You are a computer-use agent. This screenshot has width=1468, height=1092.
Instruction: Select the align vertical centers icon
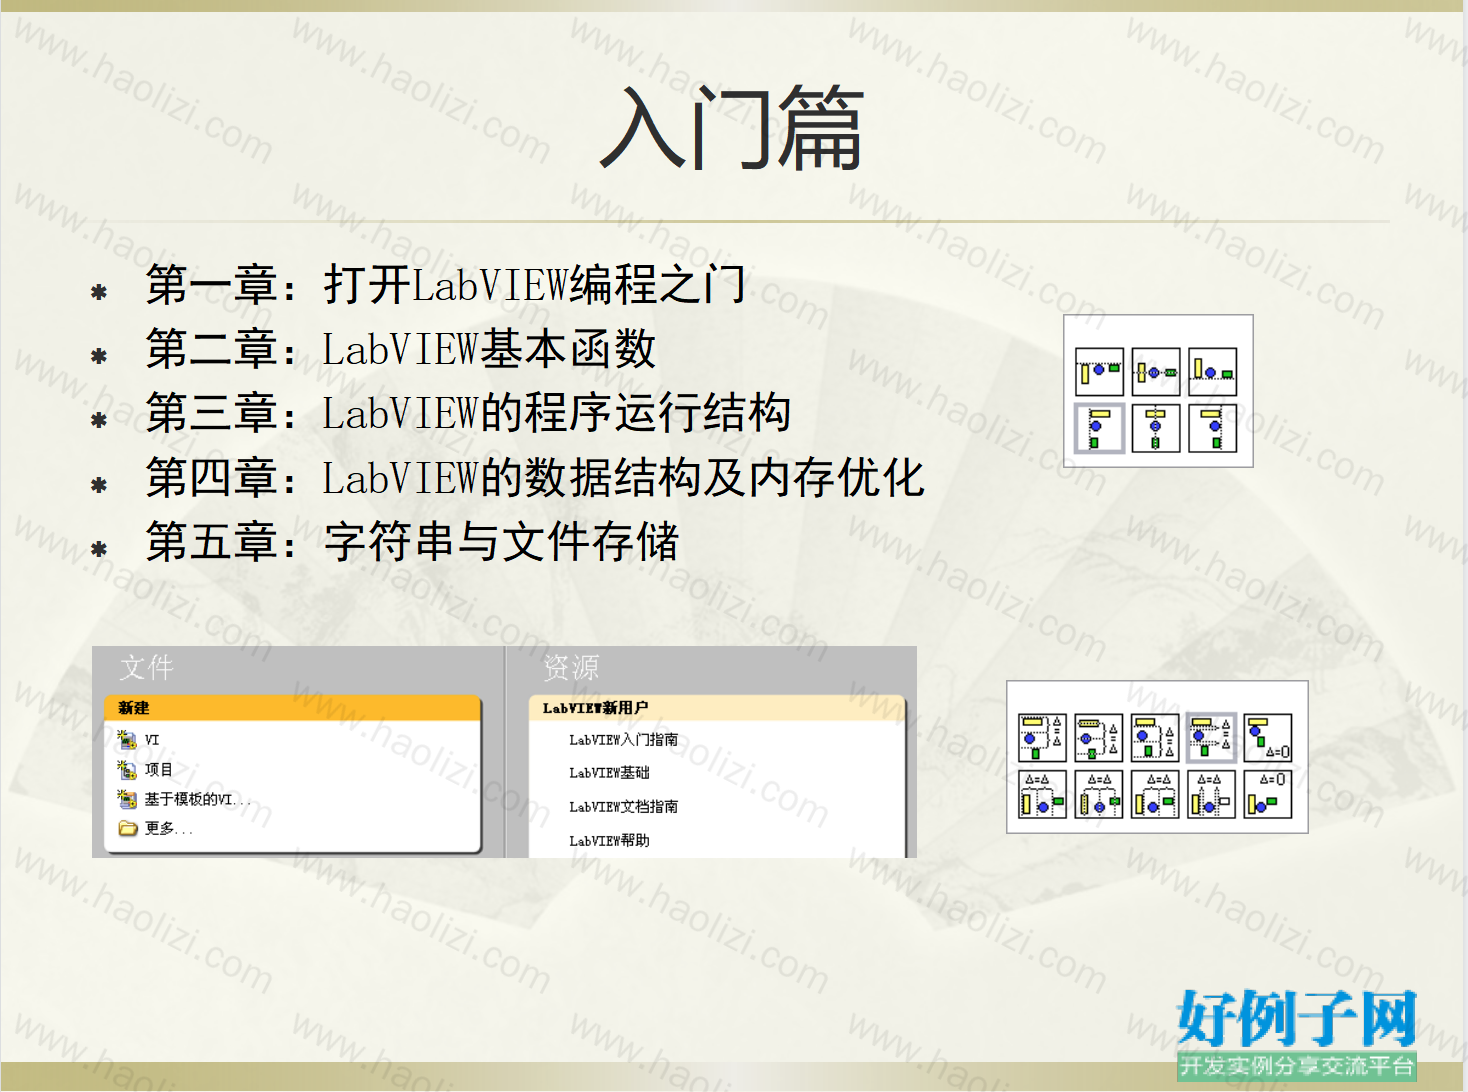pyautogui.click(x=1156, y=372)
